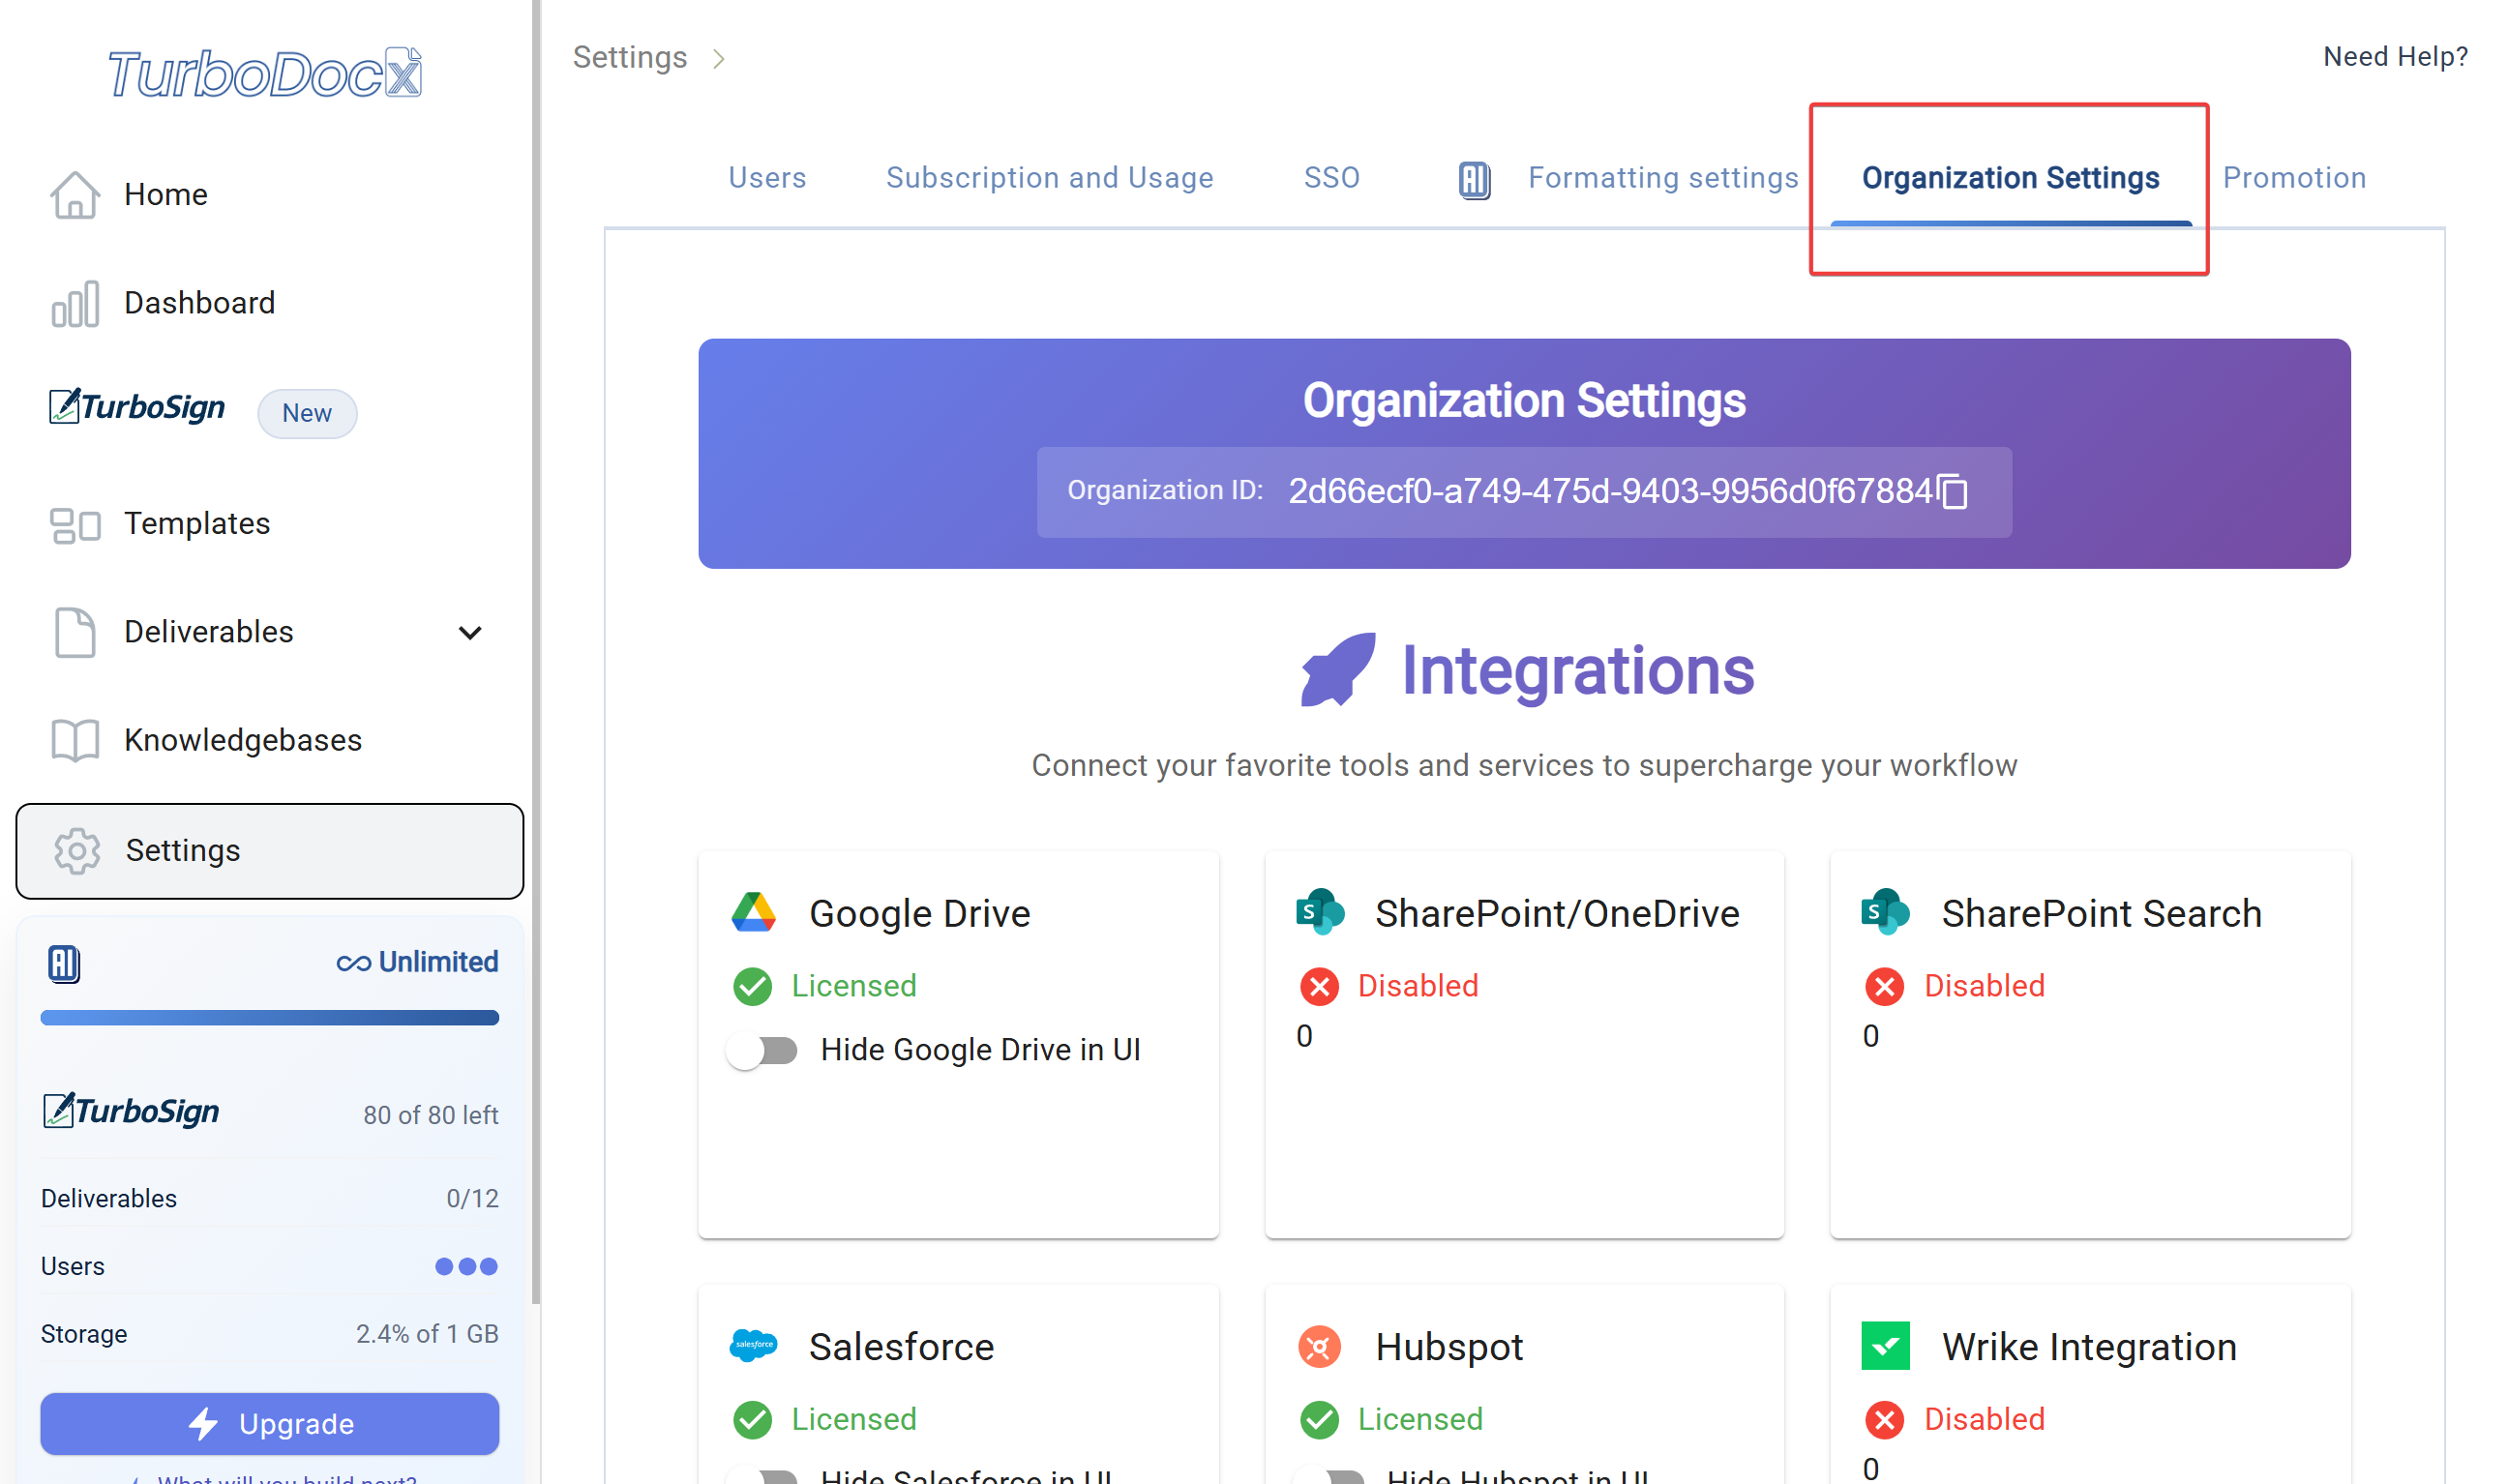This screenshot has width=2508, height=1484.
Task: Click the Deliverables 0/12 usage row
Action: pos(270,1198)
